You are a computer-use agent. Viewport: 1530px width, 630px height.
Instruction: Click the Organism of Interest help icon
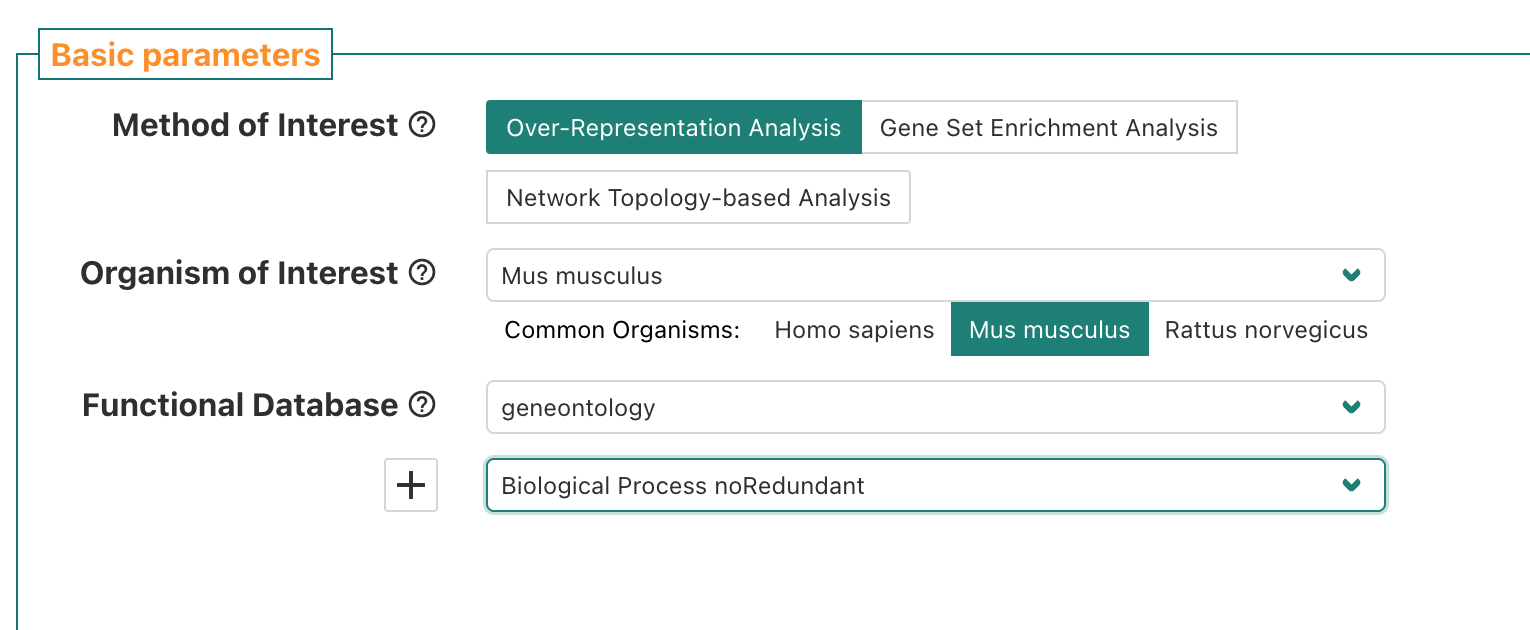pos(423,273)
